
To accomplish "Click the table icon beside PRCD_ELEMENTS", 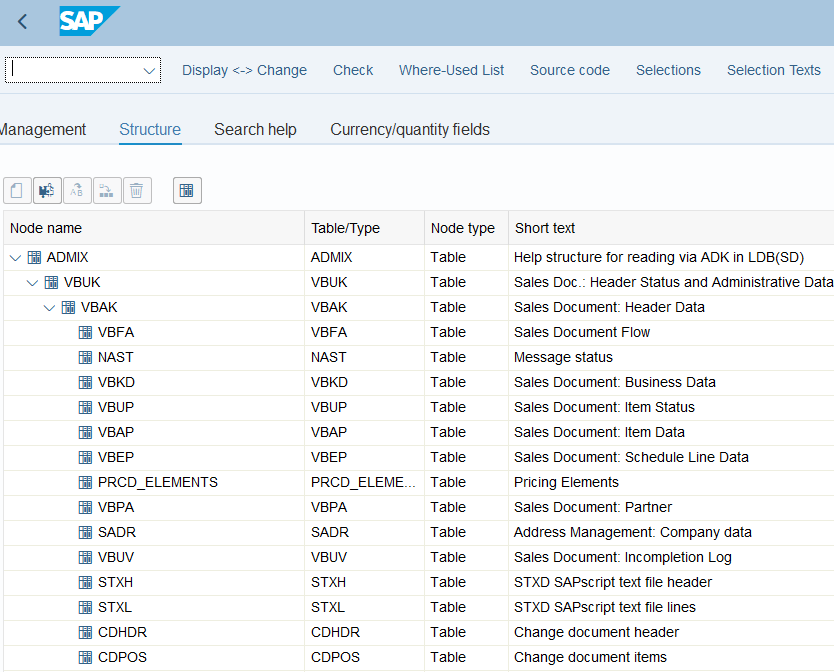I will tap(86, 482).
